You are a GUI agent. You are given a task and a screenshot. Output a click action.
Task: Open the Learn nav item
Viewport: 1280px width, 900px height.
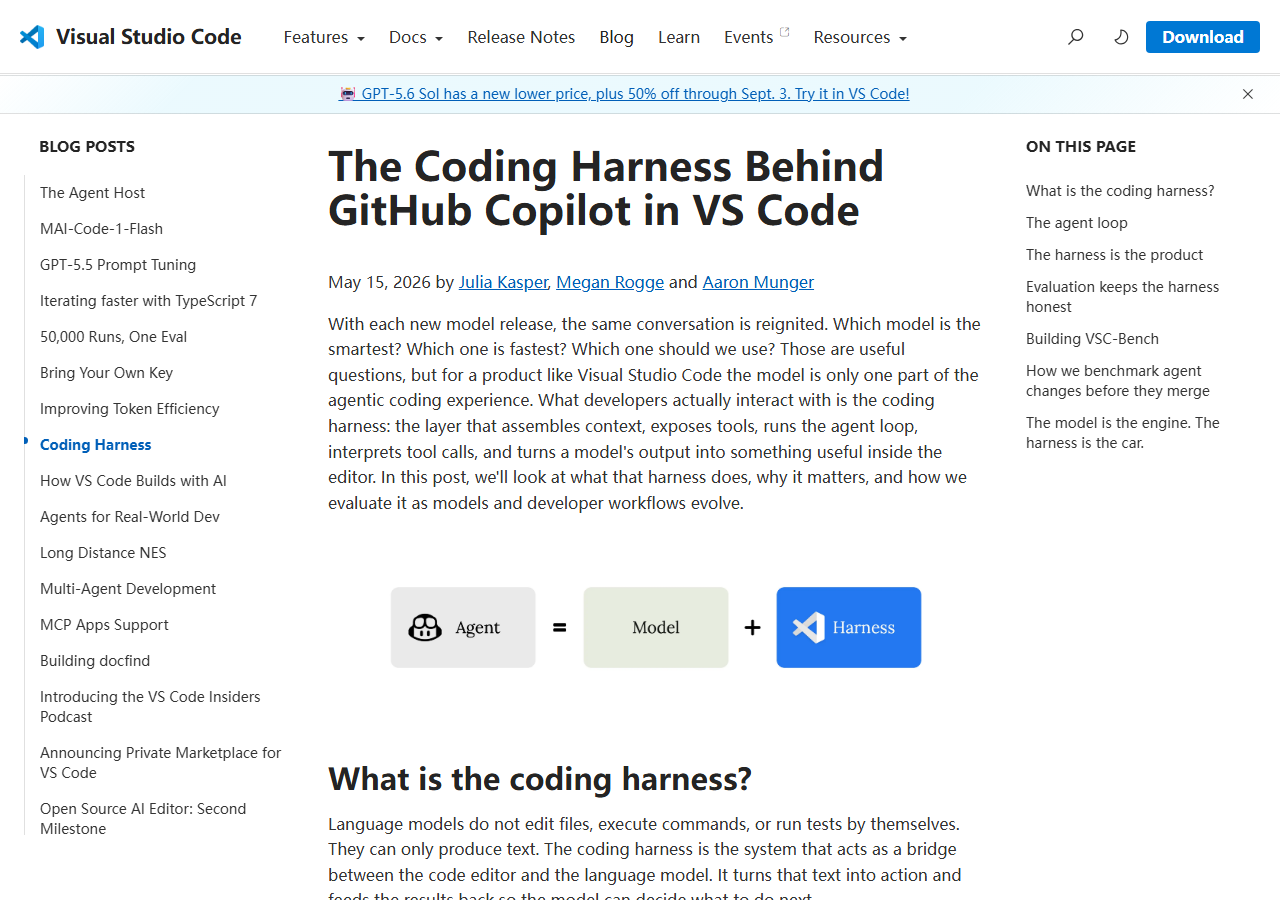pos(679,37)
